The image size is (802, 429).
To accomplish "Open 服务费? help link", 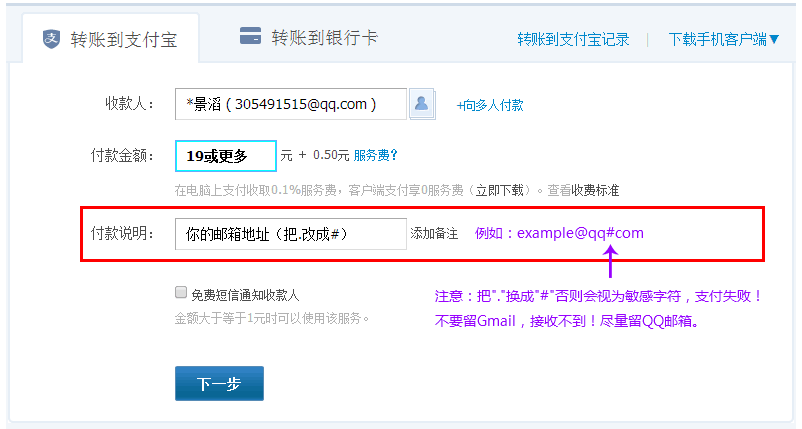I will [x=375, y=155].
